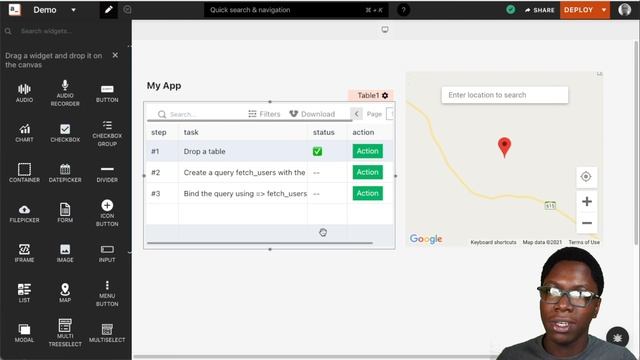
Task: Select the Container widget
Action: (24, 173)
